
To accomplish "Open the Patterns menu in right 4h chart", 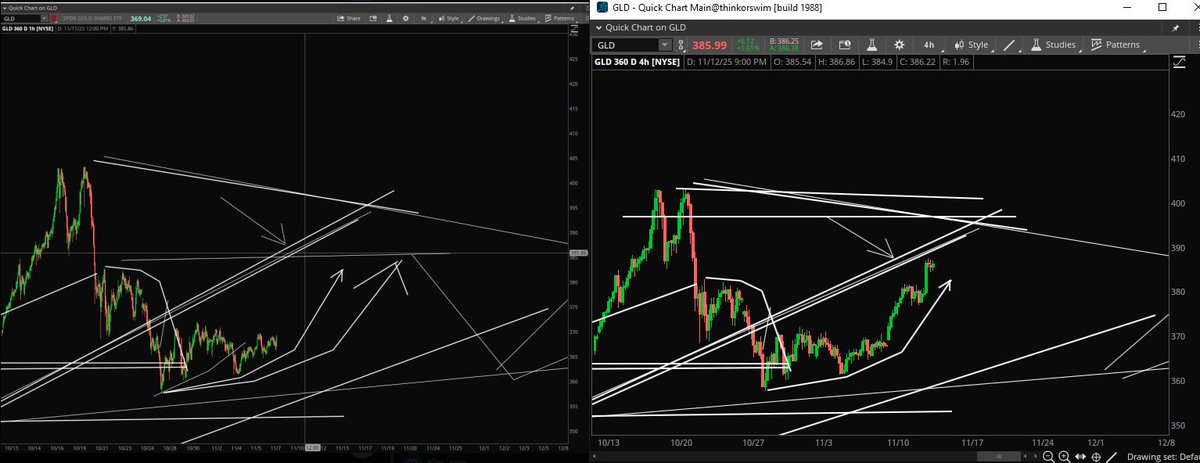I will [1116, 45].
